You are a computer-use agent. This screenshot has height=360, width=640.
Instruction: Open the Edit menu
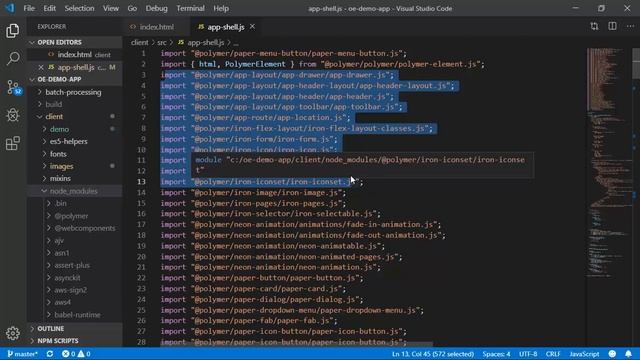pyautogui.click(x=49, y=8)
